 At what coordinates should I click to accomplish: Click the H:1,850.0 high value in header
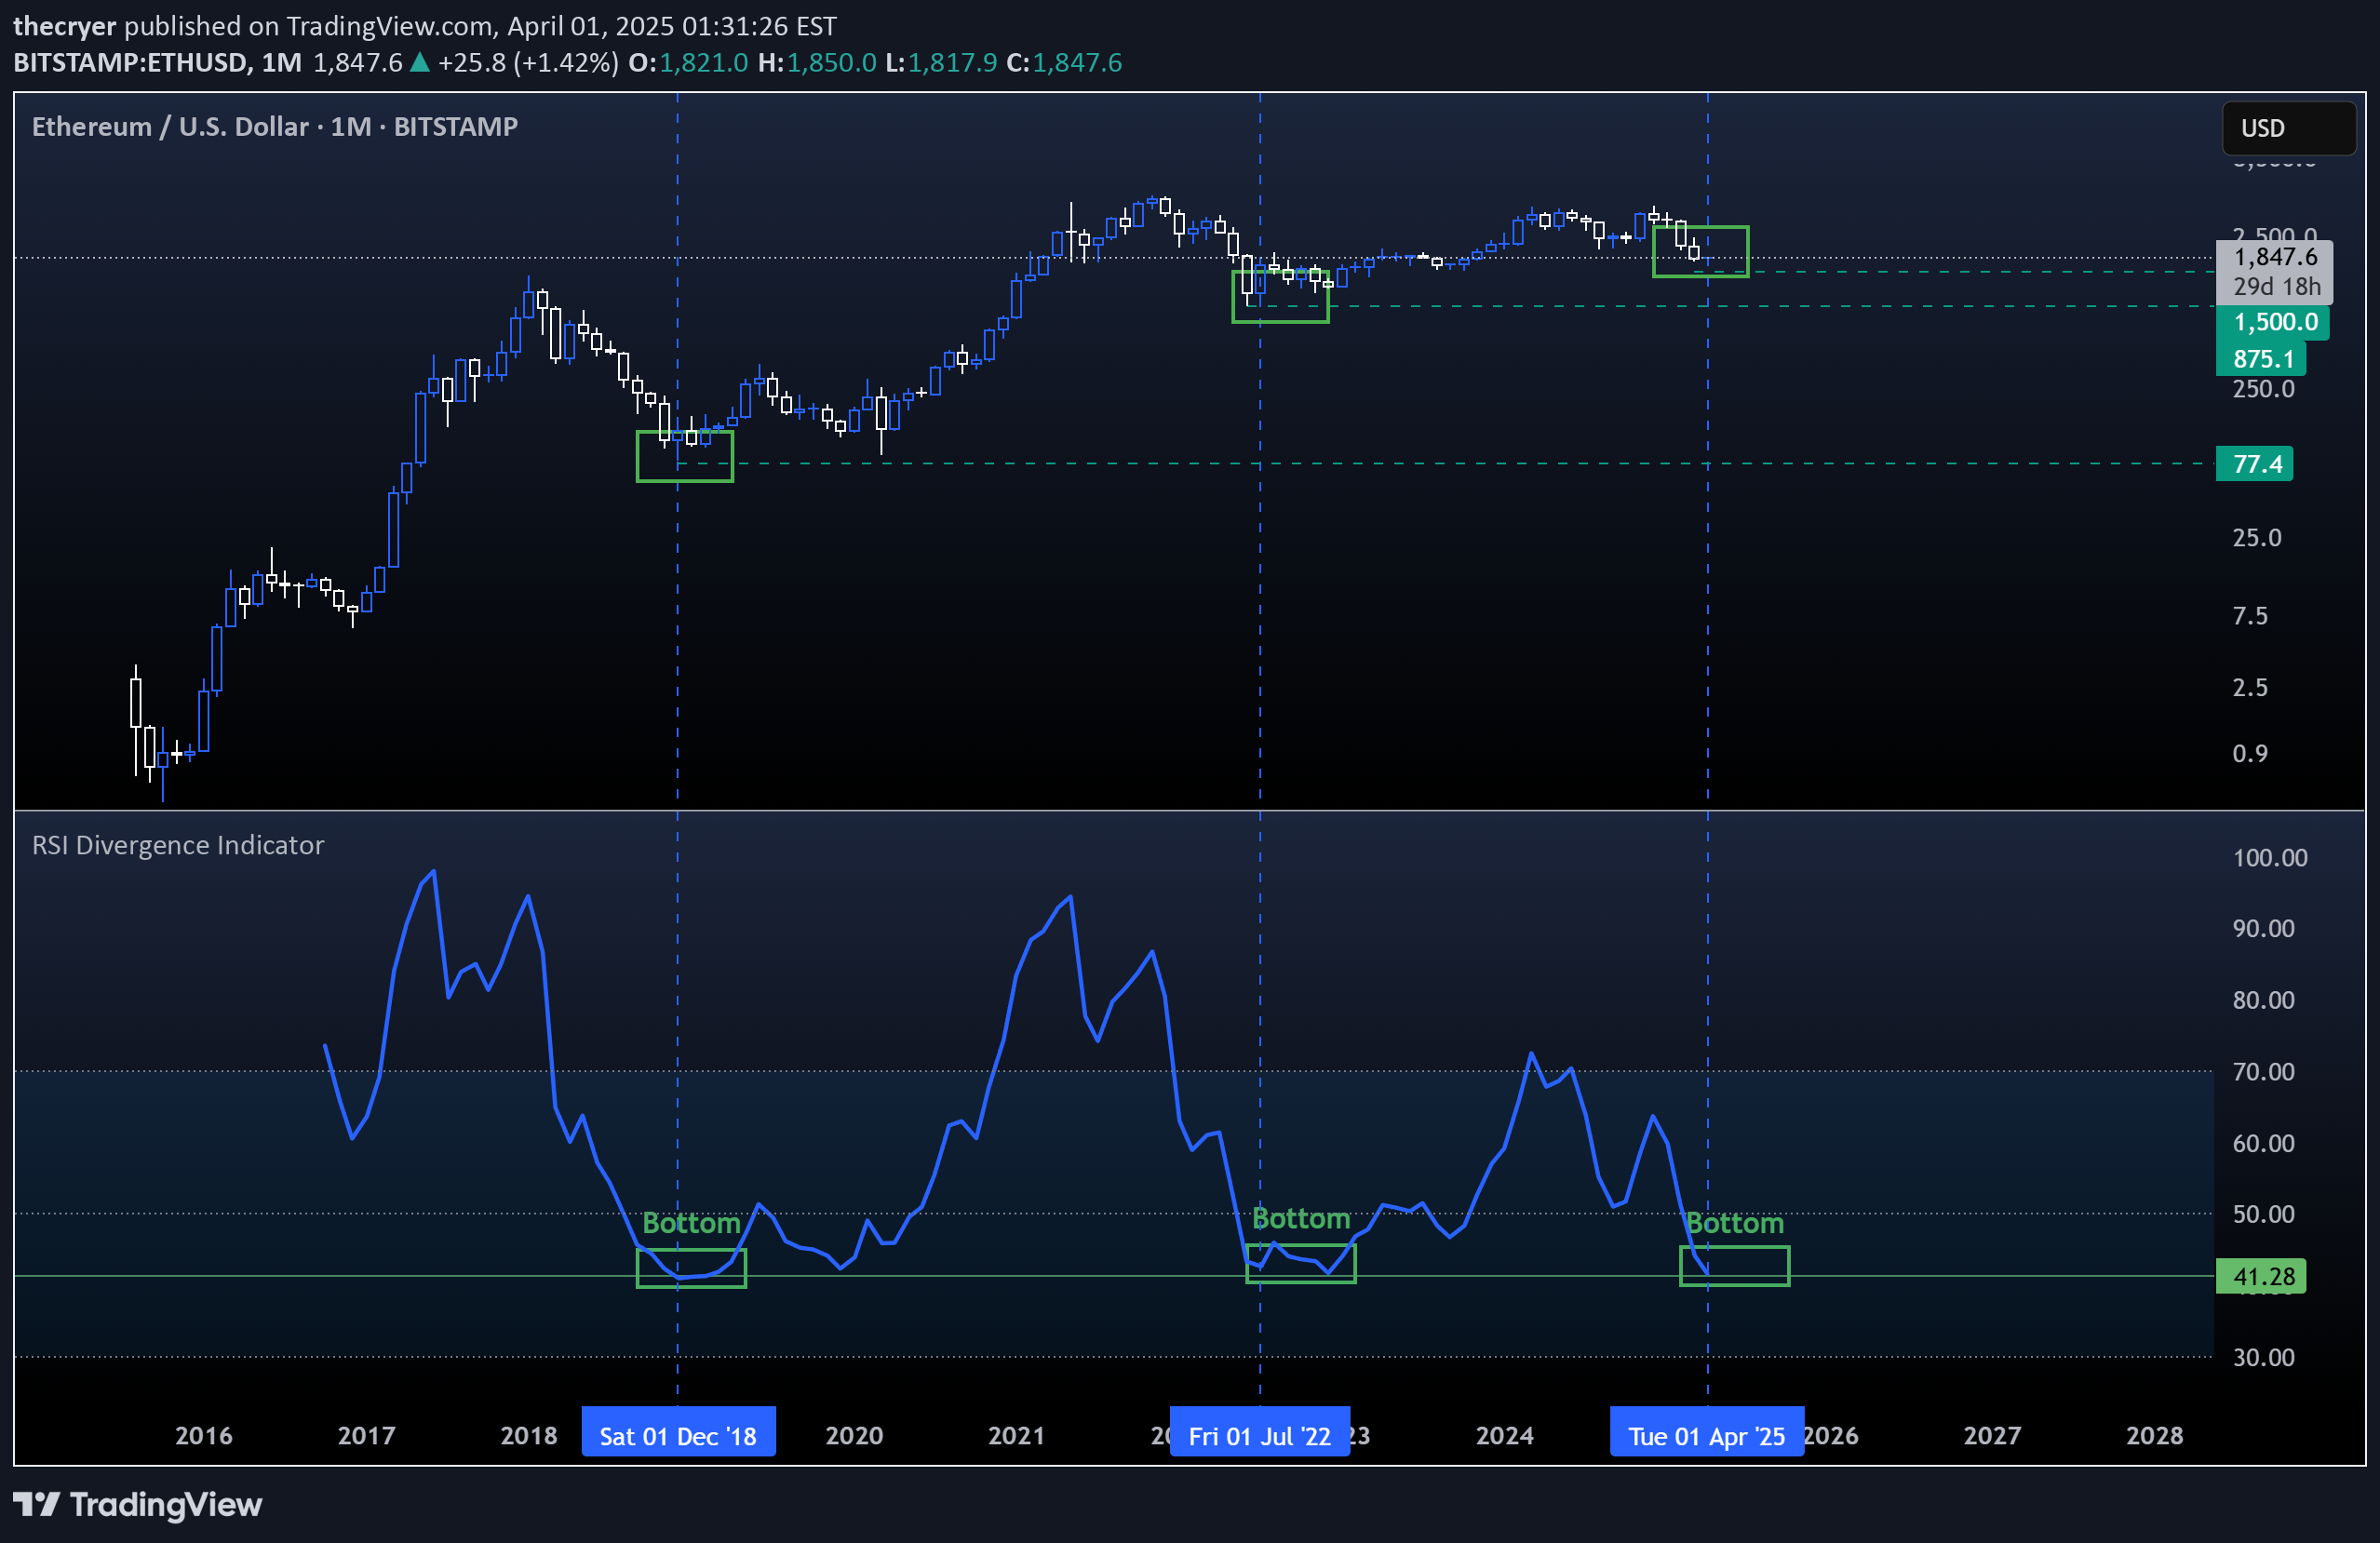817,63
